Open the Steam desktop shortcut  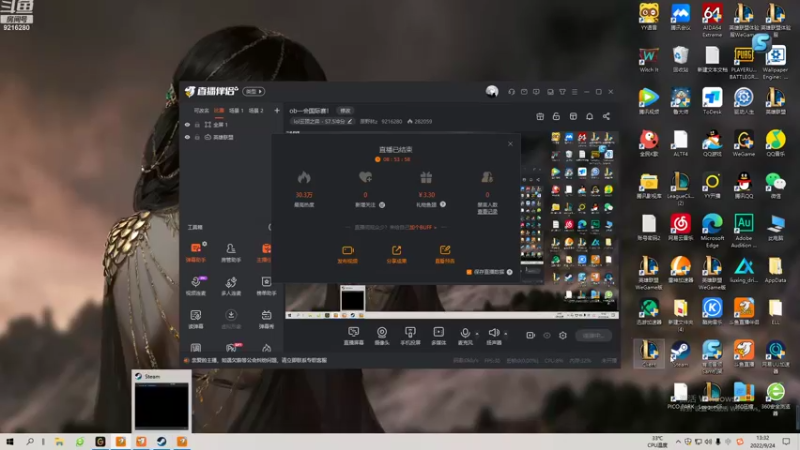pos(680,354)
